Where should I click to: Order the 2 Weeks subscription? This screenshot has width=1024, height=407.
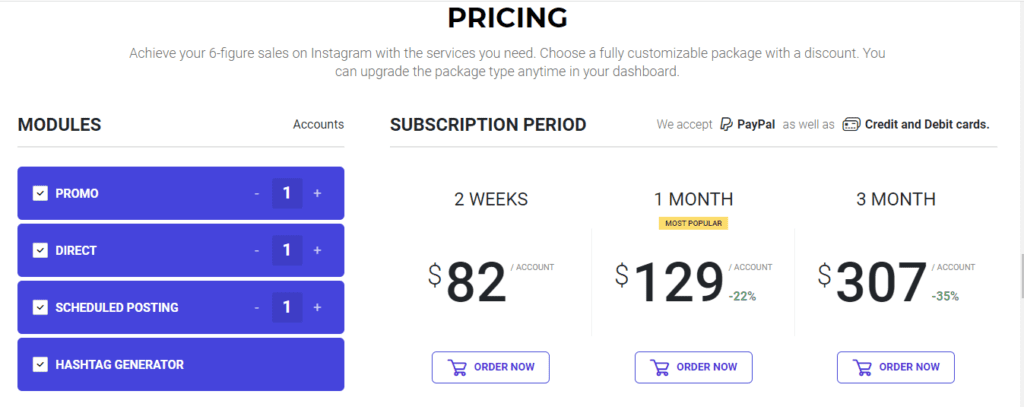tap(491, 367)
